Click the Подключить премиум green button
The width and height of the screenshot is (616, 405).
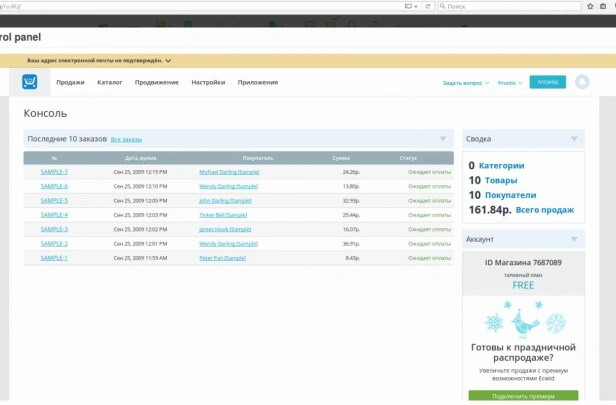pos(523,395)
